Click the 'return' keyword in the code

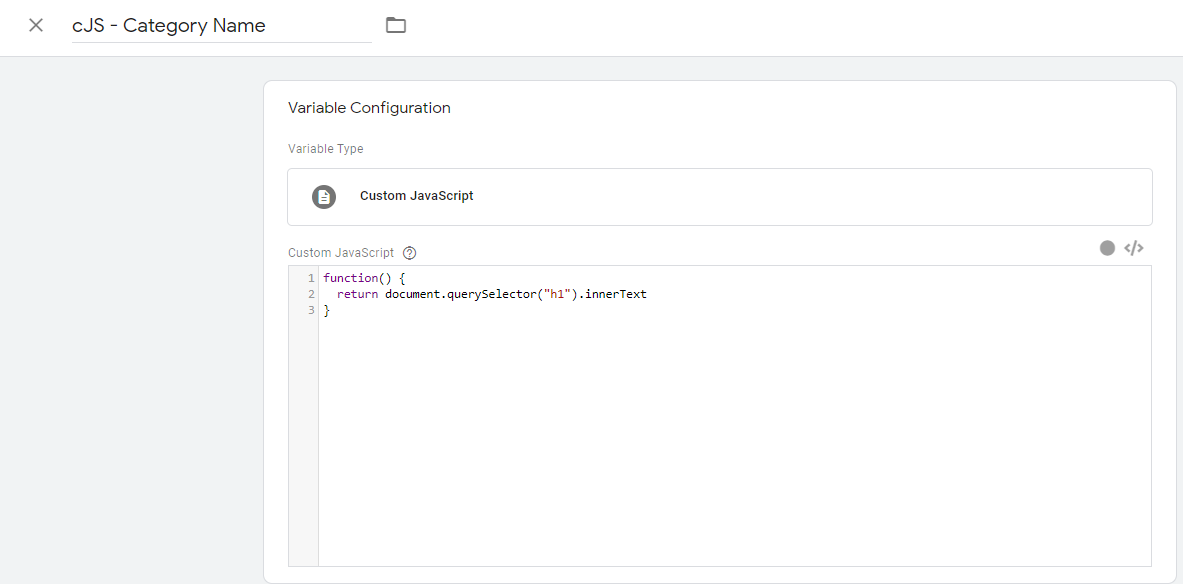(357, 294)
